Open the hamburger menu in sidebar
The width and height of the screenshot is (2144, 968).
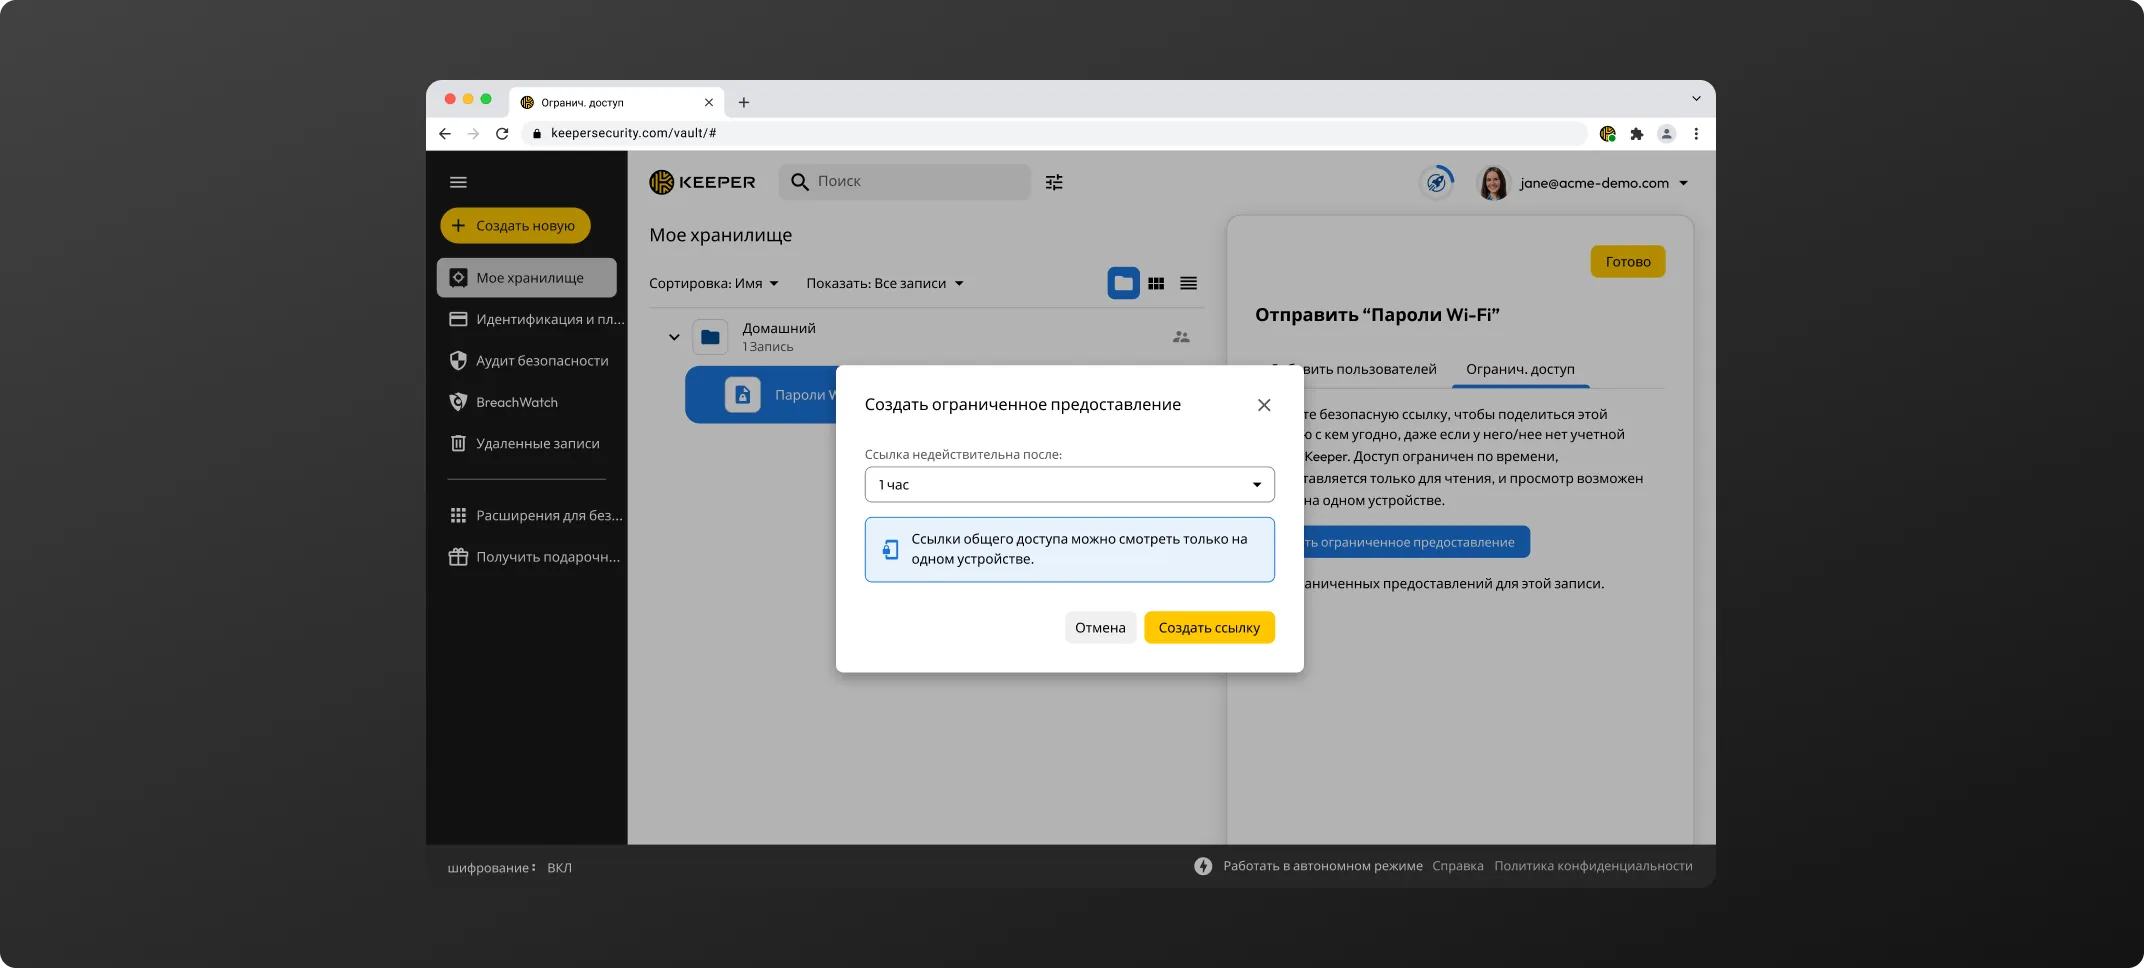[458, 182]
